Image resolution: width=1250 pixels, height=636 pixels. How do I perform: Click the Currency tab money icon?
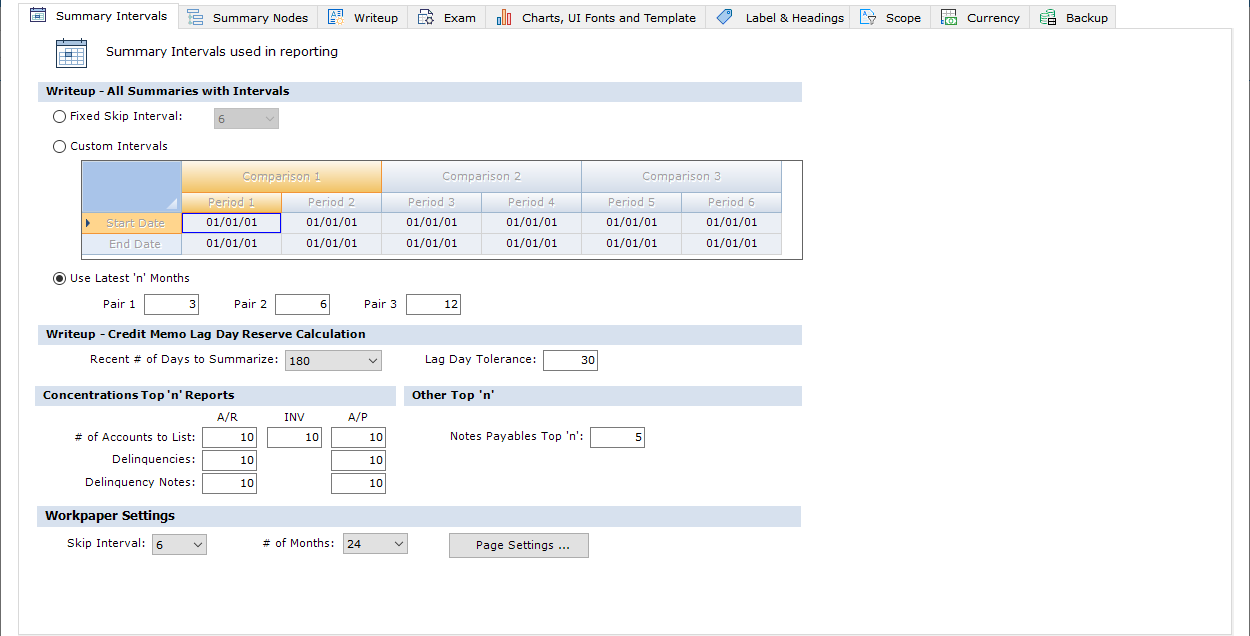click(x=949, y=18)
